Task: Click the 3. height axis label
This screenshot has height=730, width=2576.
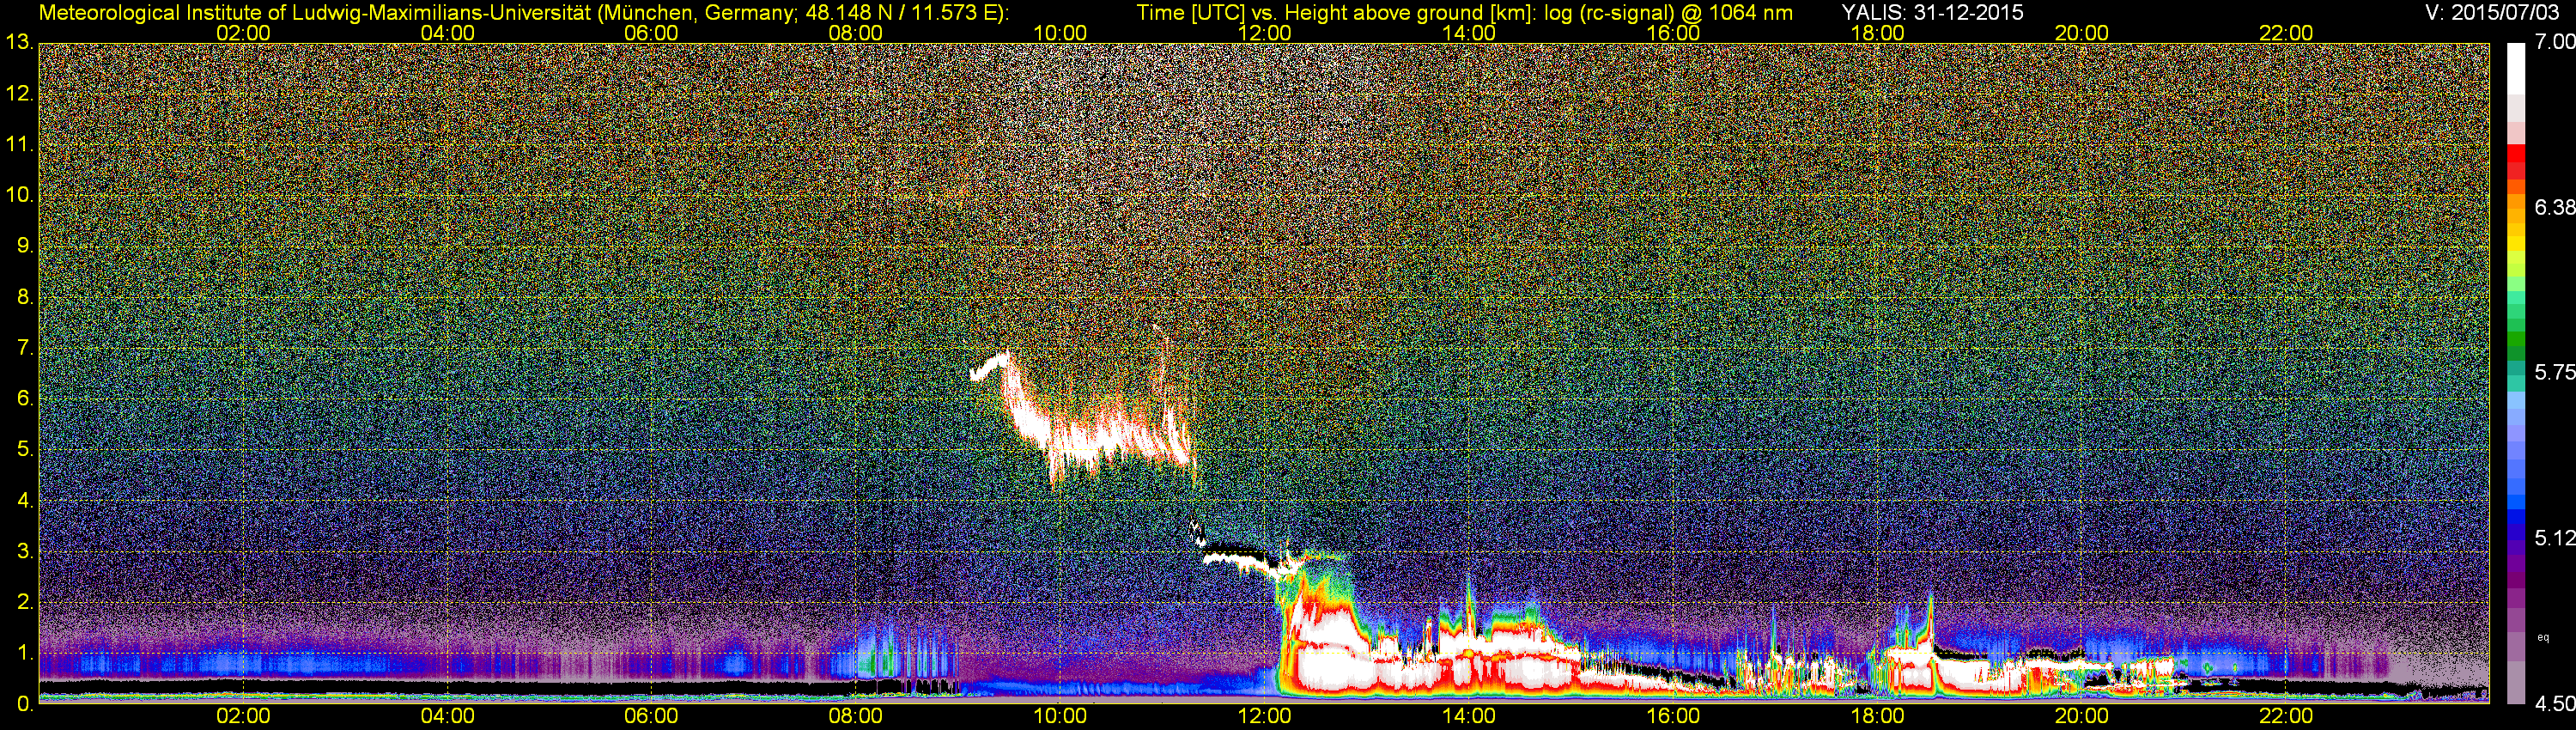Action: [x=25, y=551]
